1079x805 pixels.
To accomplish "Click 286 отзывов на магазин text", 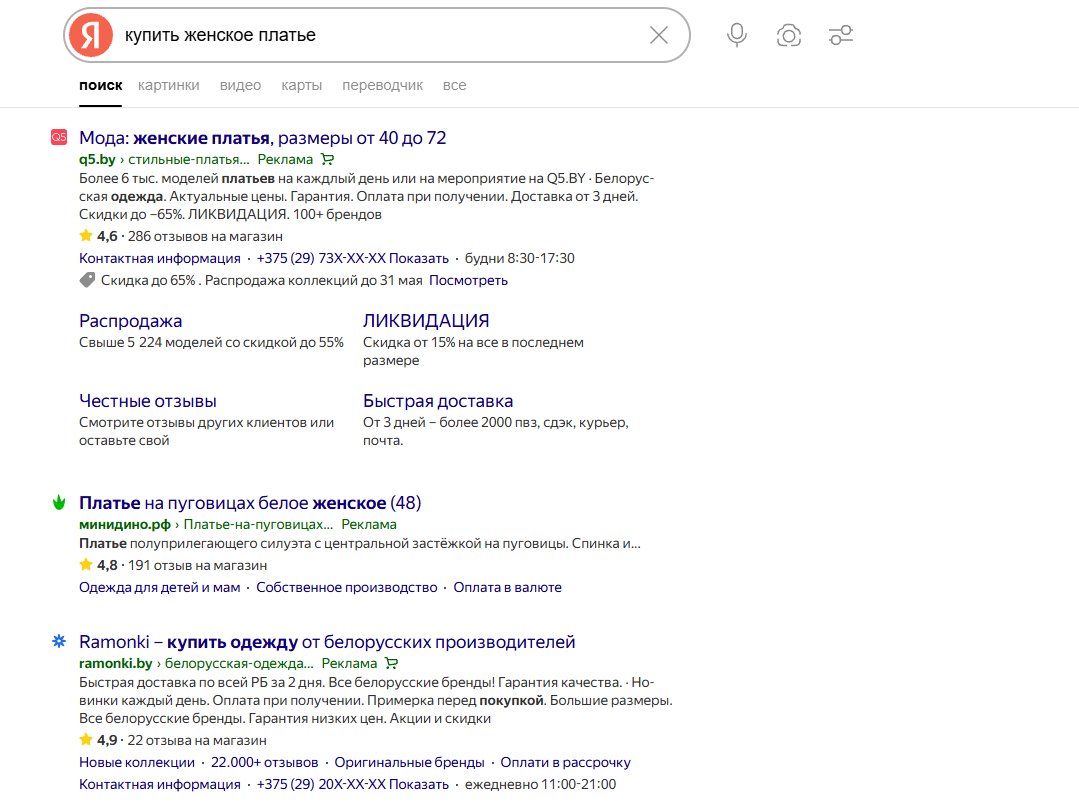I will pos(205,236).
